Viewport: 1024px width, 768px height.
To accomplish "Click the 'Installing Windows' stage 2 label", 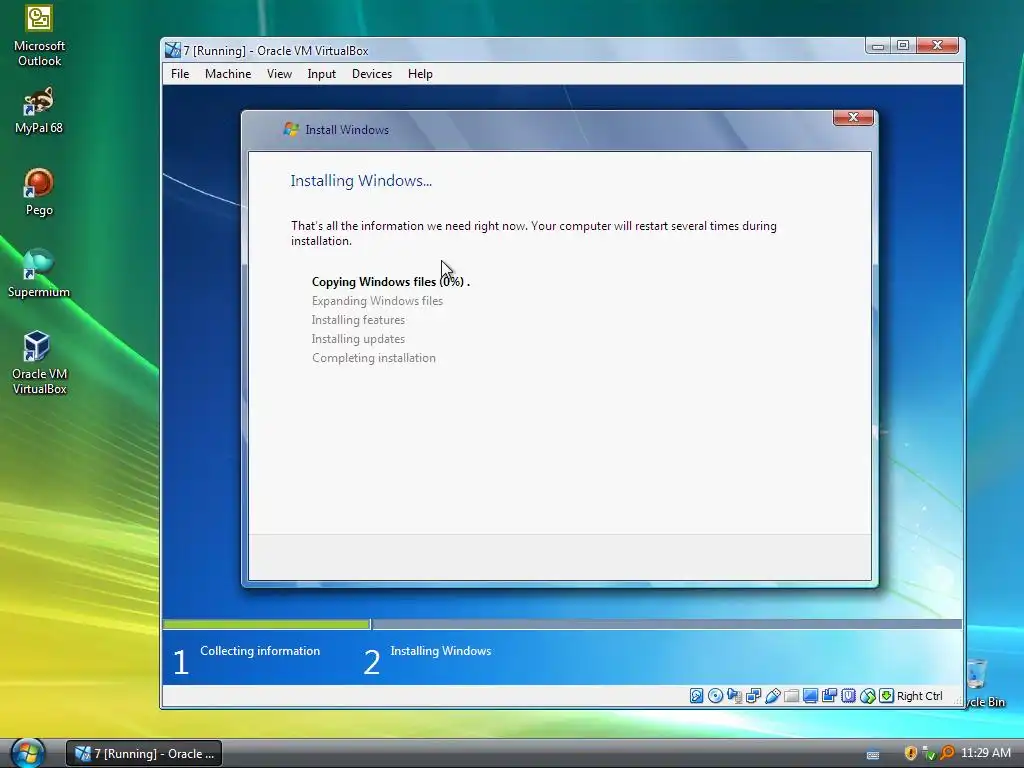I will 441,650.
